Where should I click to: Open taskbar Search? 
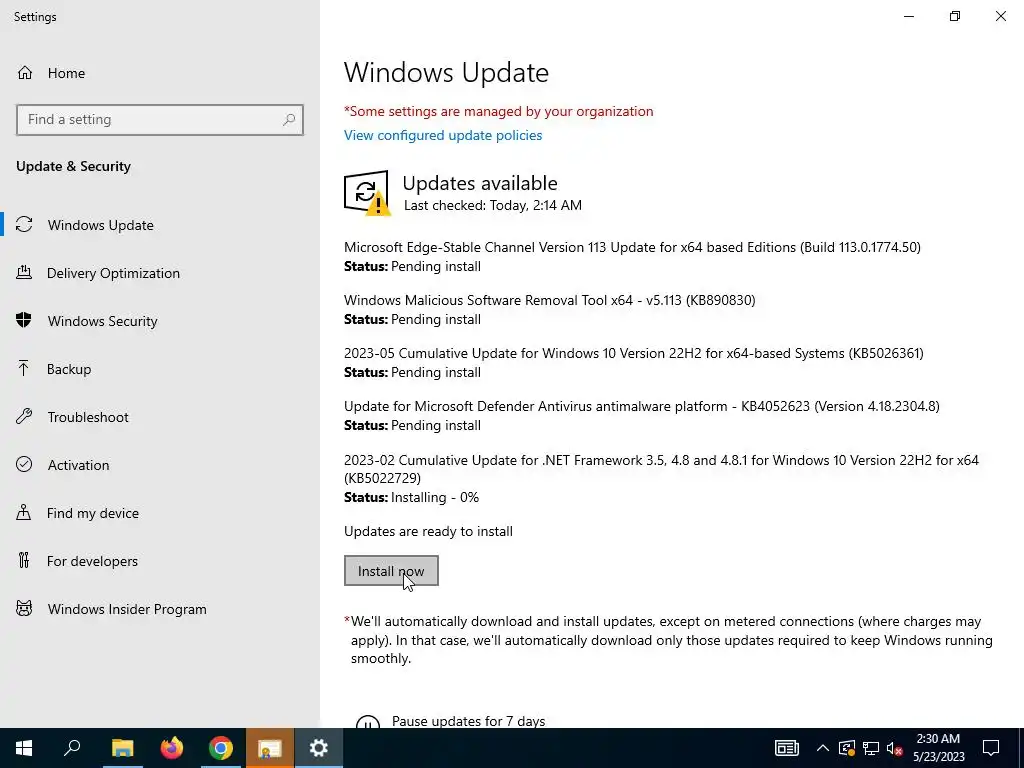click(x=72, y=748)
